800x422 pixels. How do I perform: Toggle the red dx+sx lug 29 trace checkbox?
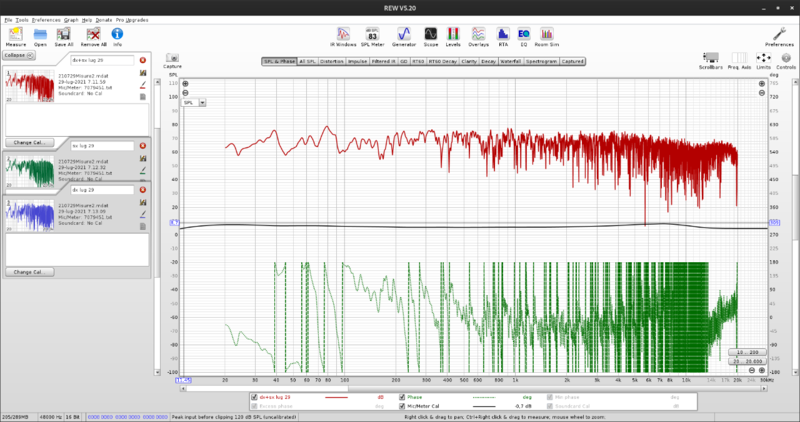255,397
